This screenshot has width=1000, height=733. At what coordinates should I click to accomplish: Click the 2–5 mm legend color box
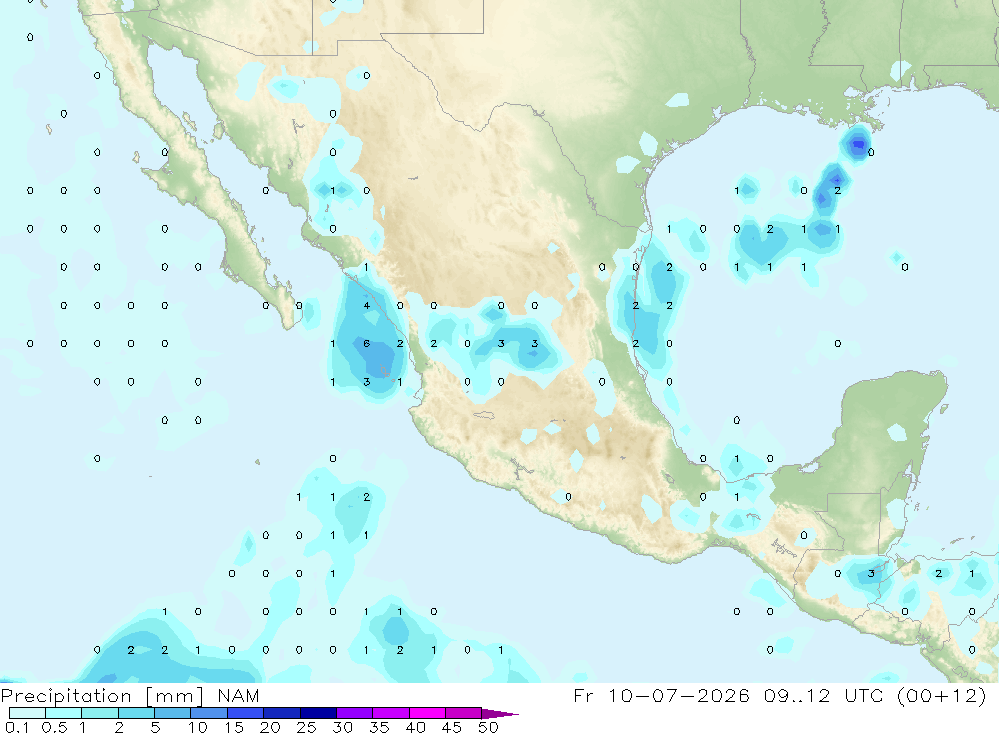(x=136, y=713)
